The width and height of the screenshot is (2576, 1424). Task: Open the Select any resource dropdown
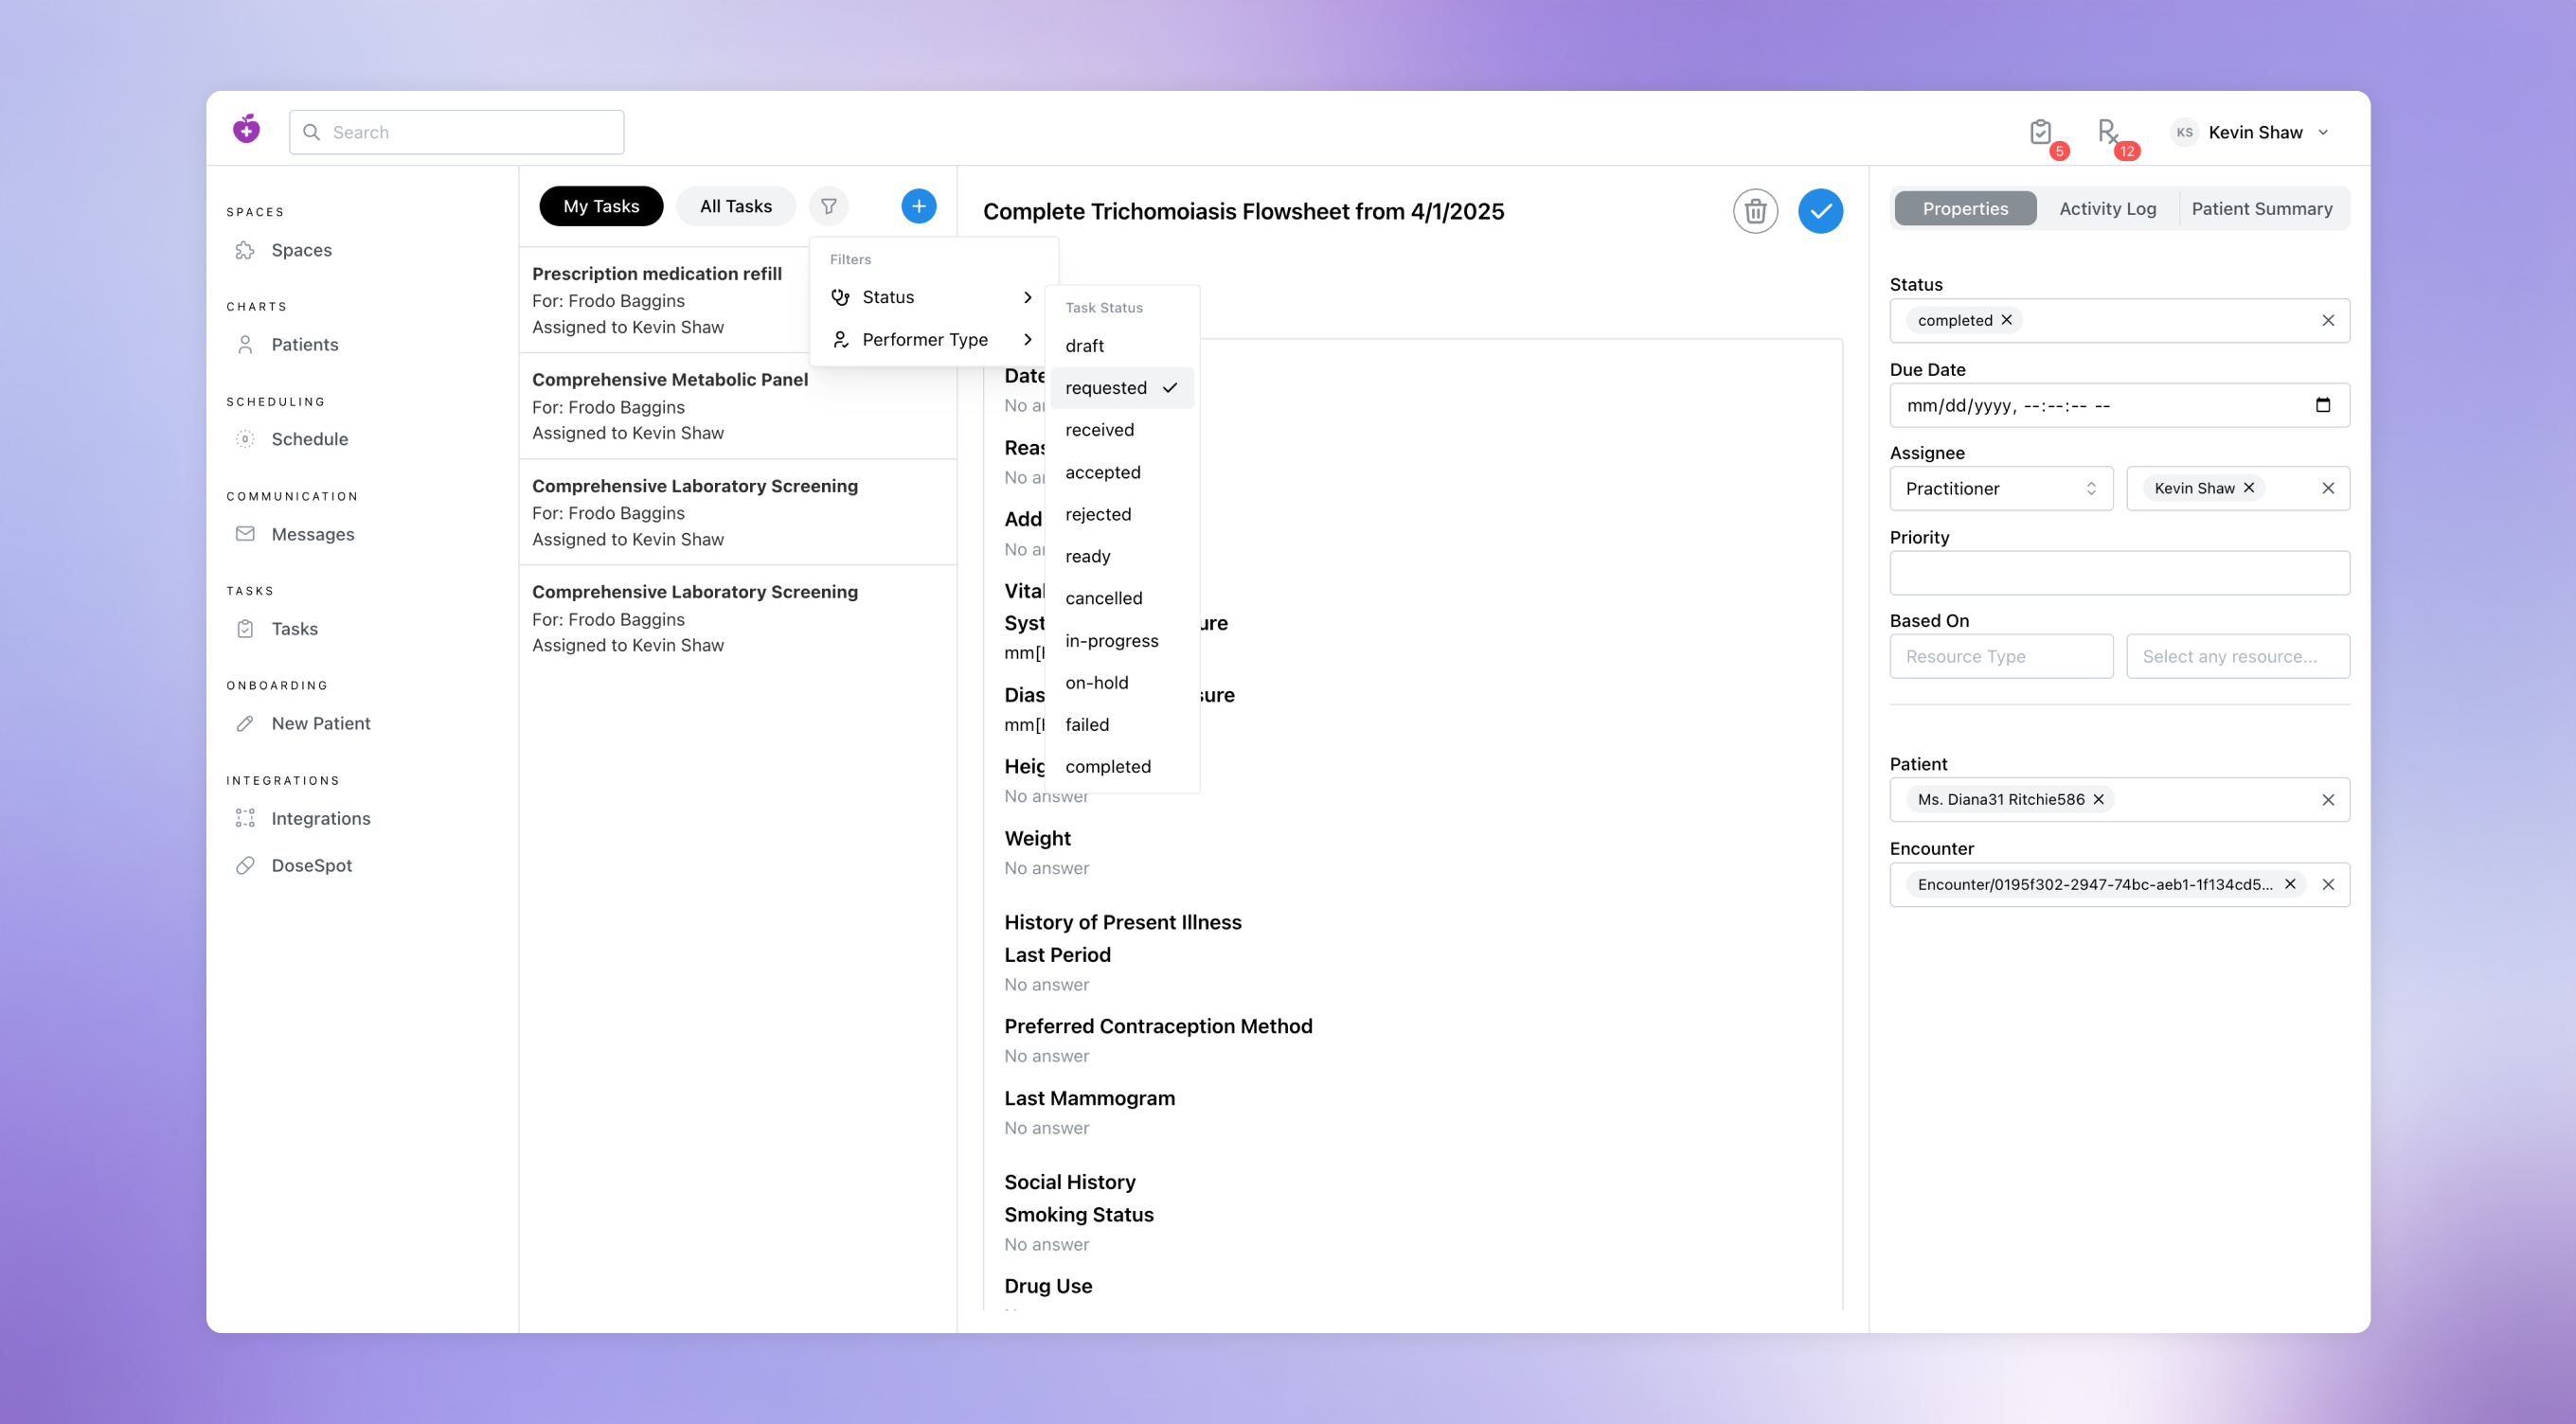[x=2237, y=656]
